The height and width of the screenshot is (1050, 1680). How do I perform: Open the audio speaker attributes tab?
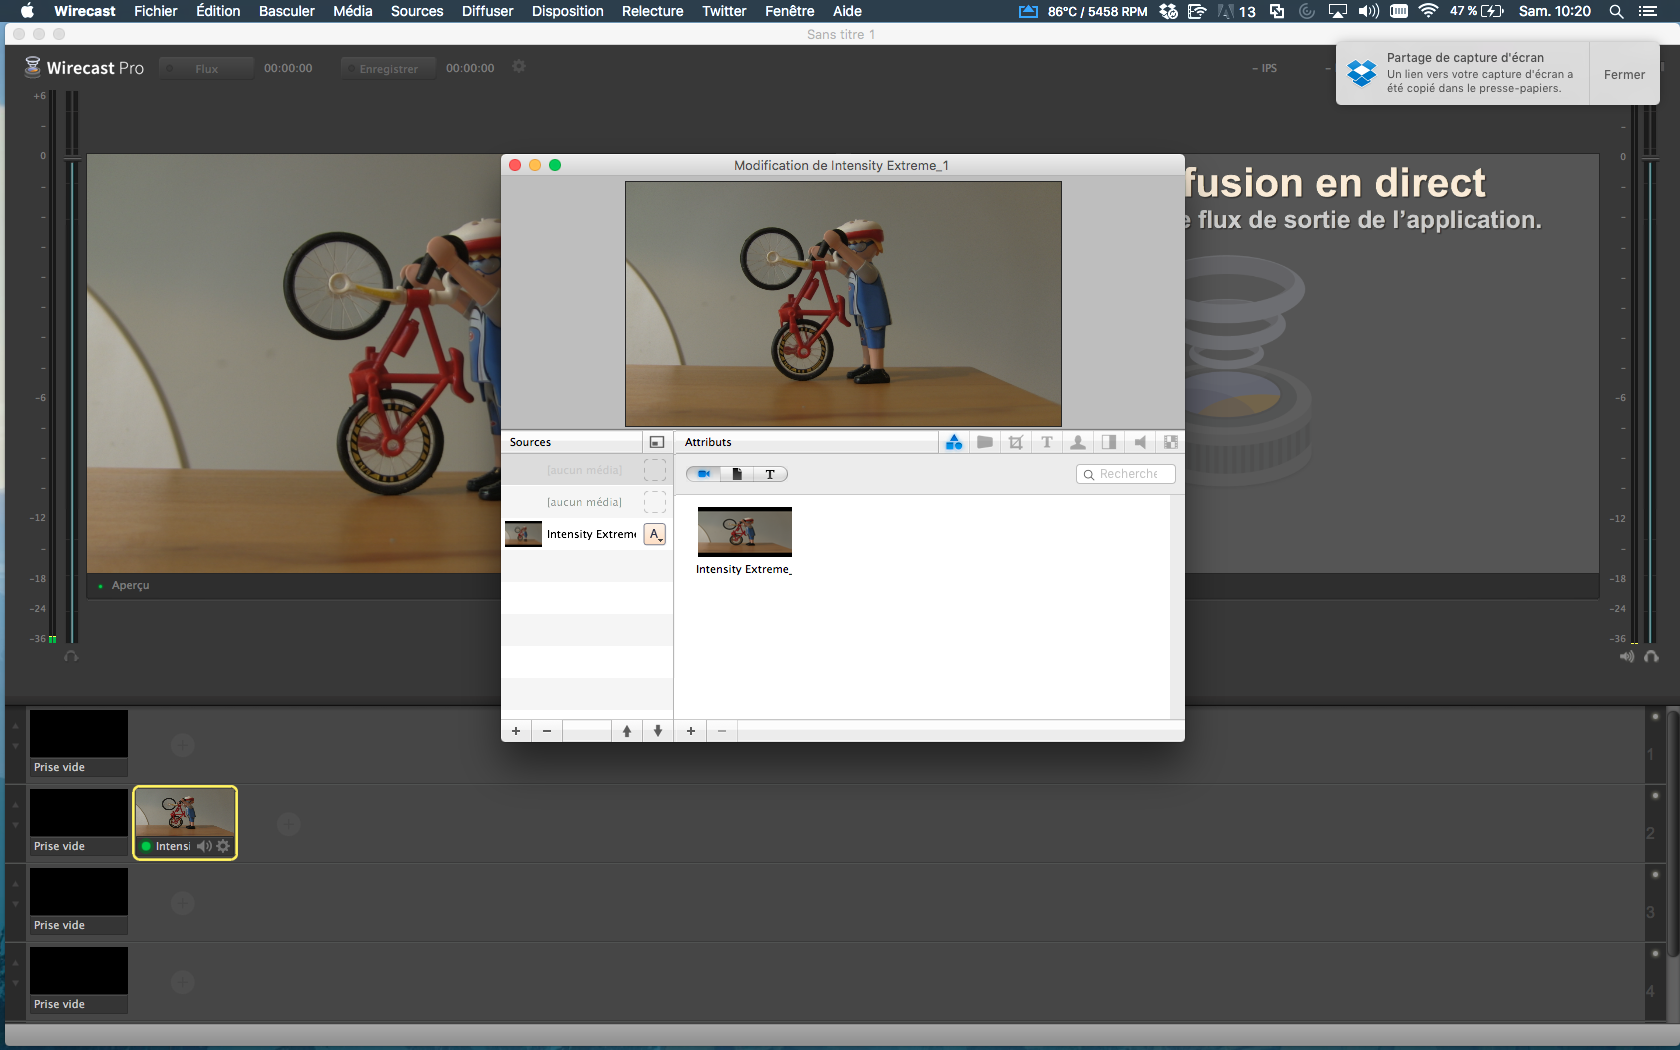tap(1140, 442)
